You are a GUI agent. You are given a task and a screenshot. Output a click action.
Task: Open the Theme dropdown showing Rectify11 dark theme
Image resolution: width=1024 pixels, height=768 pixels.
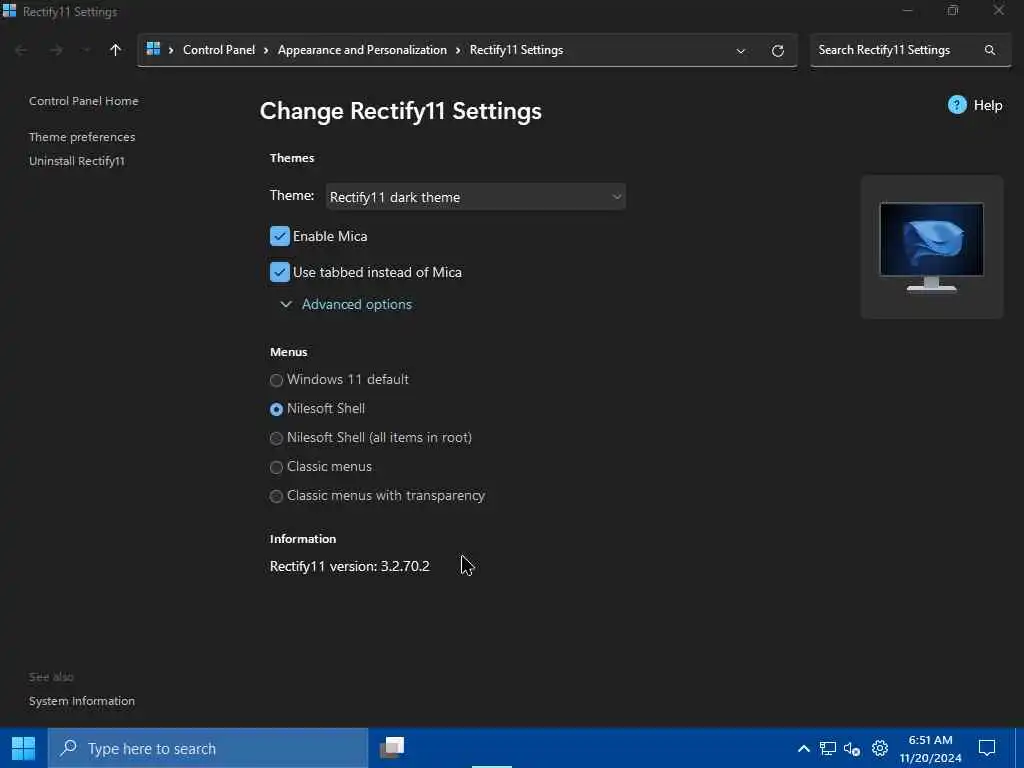[475, 197]
